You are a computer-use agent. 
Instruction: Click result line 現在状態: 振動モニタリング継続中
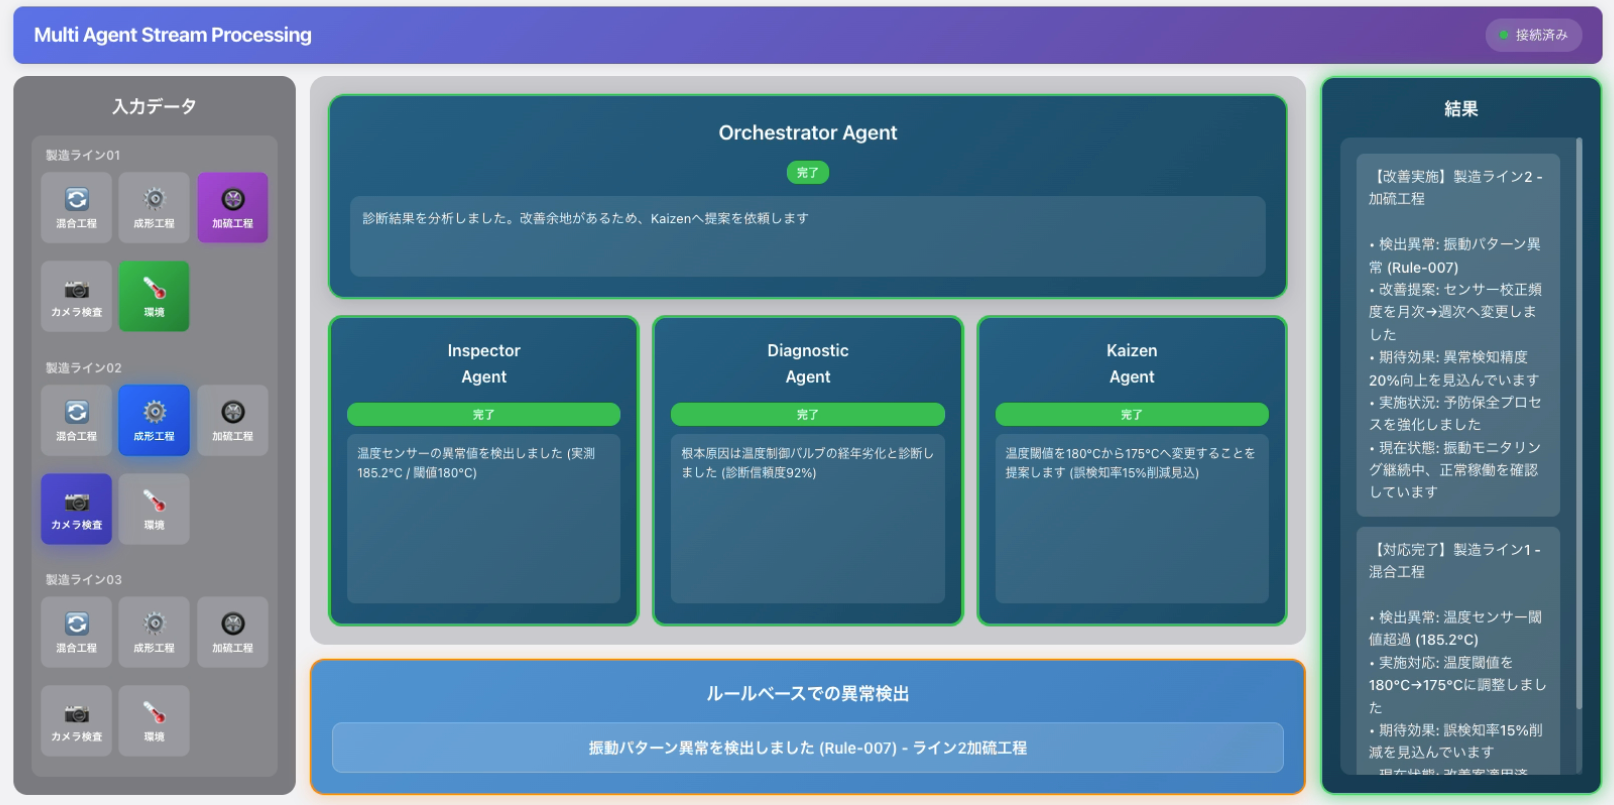[1455, 470]
